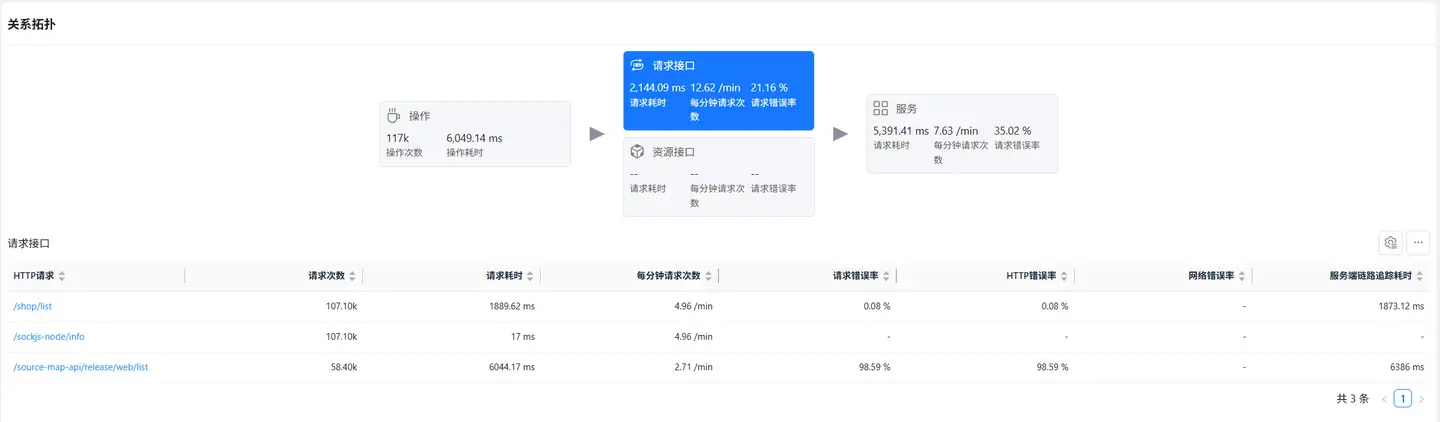Open the /sockjs-node/info request link
This screenshot has width=1440, height=422.
(48, 337)
